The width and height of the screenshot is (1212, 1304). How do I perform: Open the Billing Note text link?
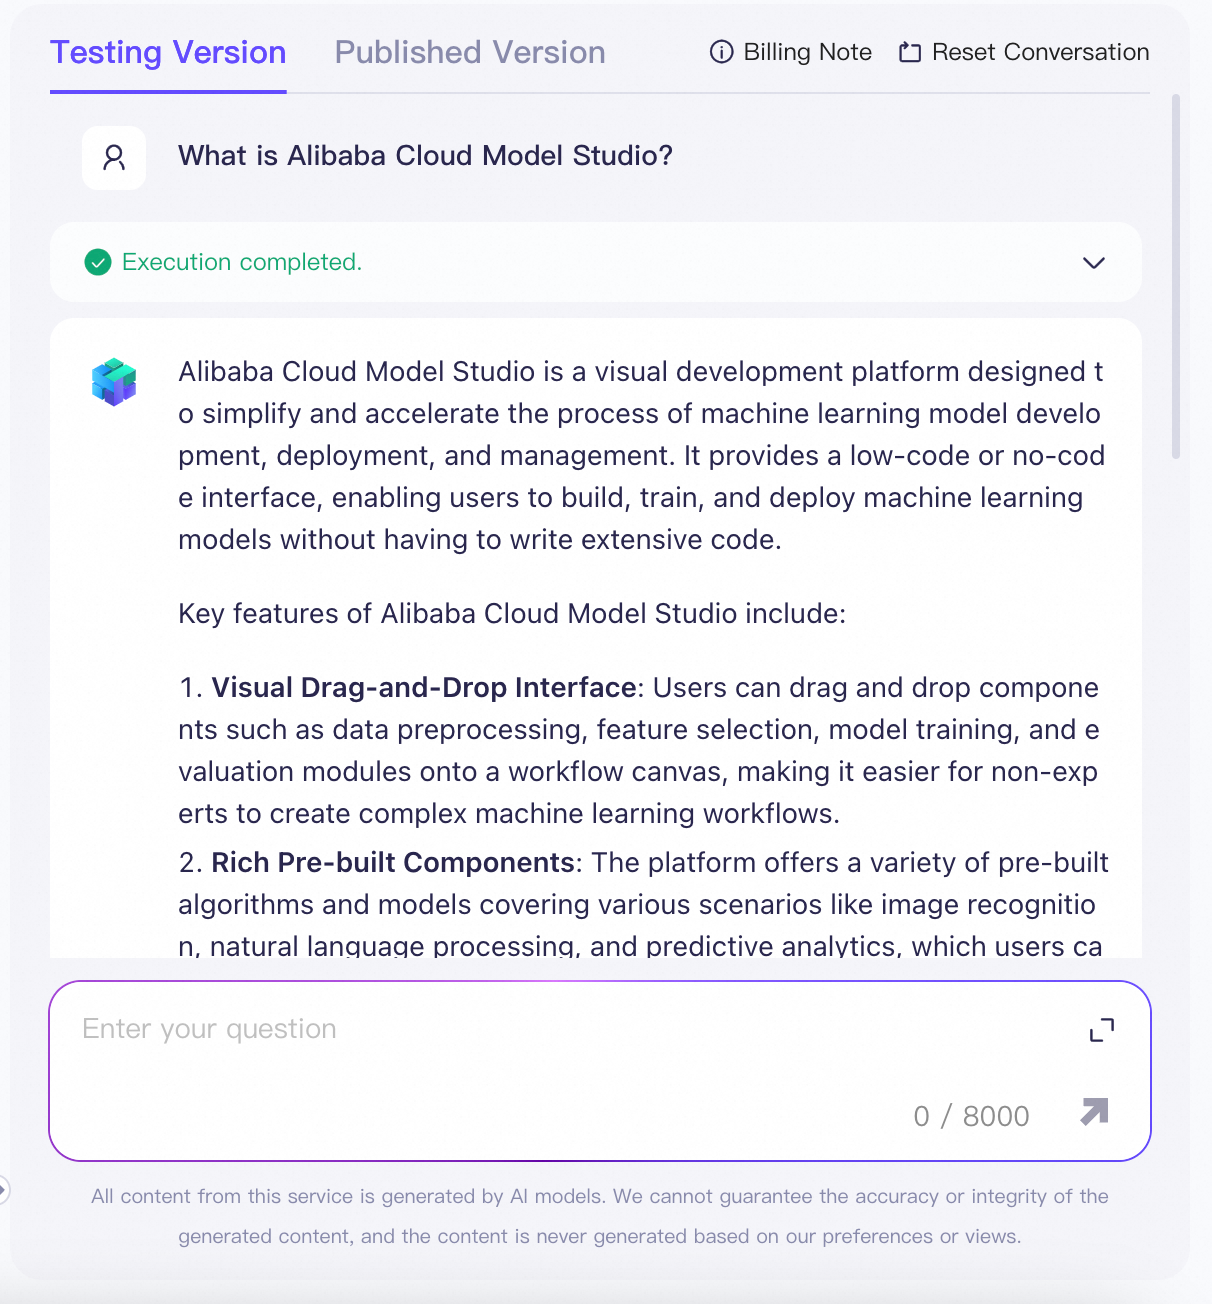808,52
